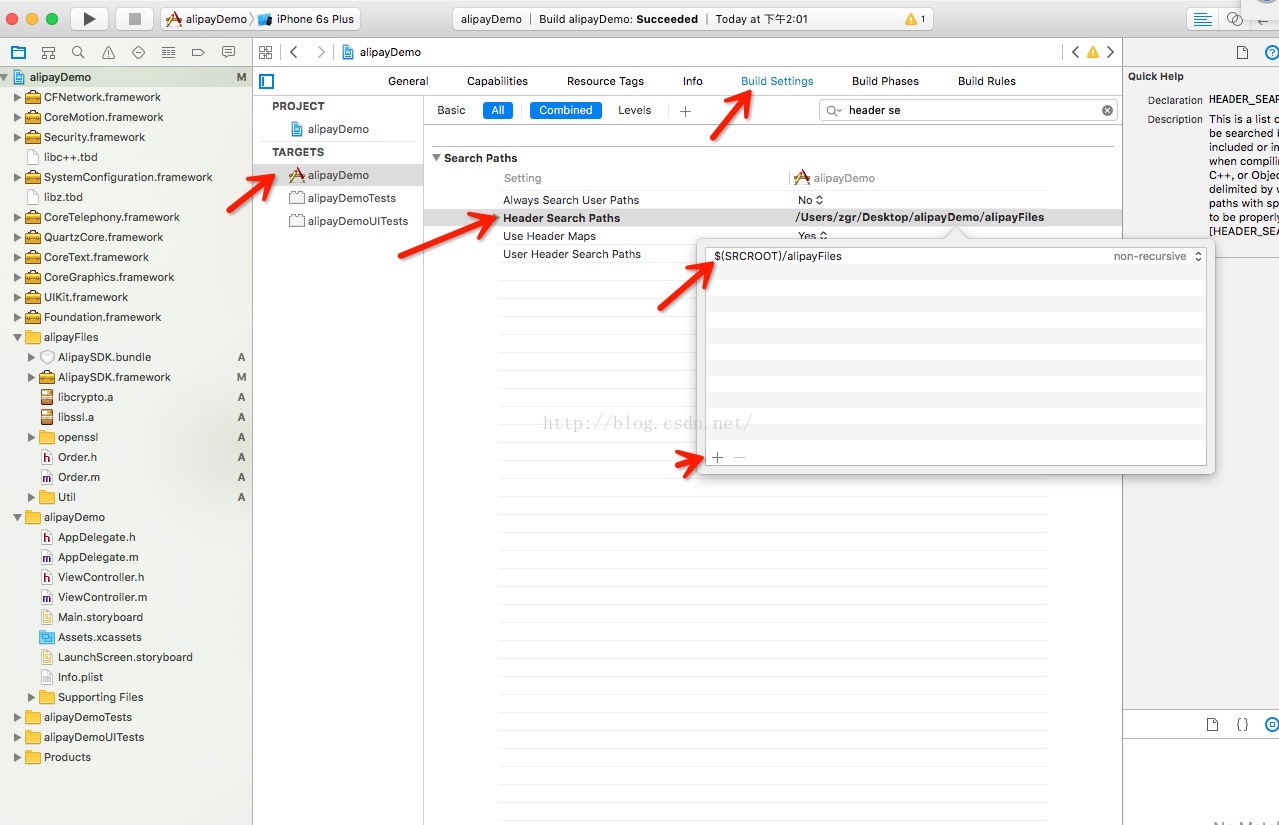Select the standard editor button
Screen dimensions: 1279x825
coord(1202,19)
